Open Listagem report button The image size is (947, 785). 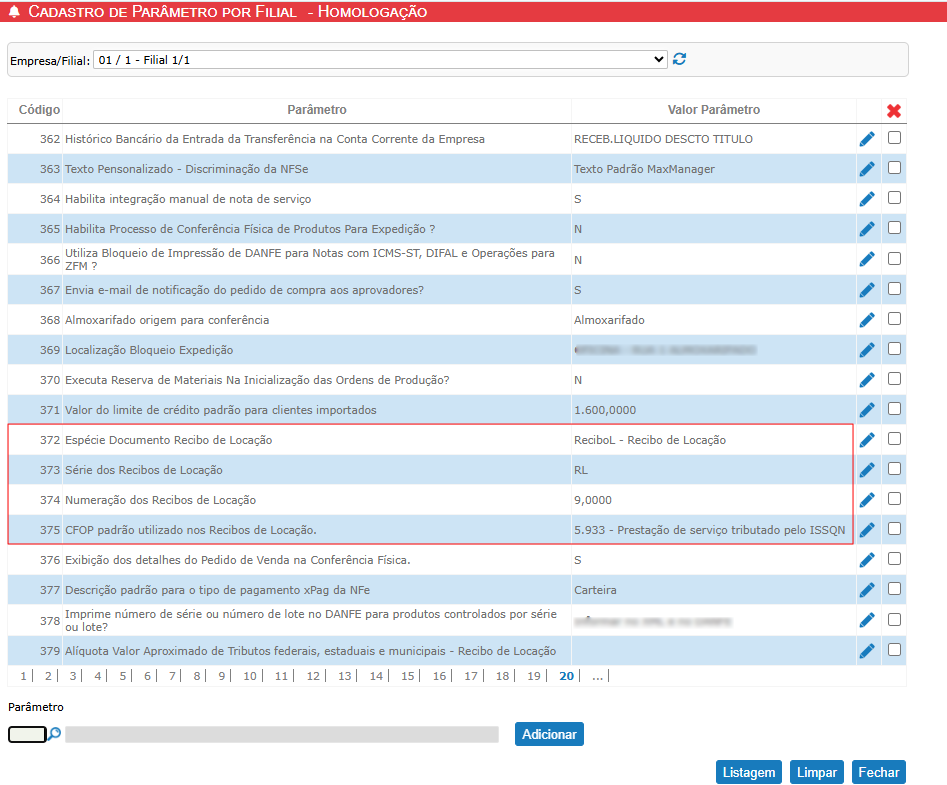[x=749, y=772]
